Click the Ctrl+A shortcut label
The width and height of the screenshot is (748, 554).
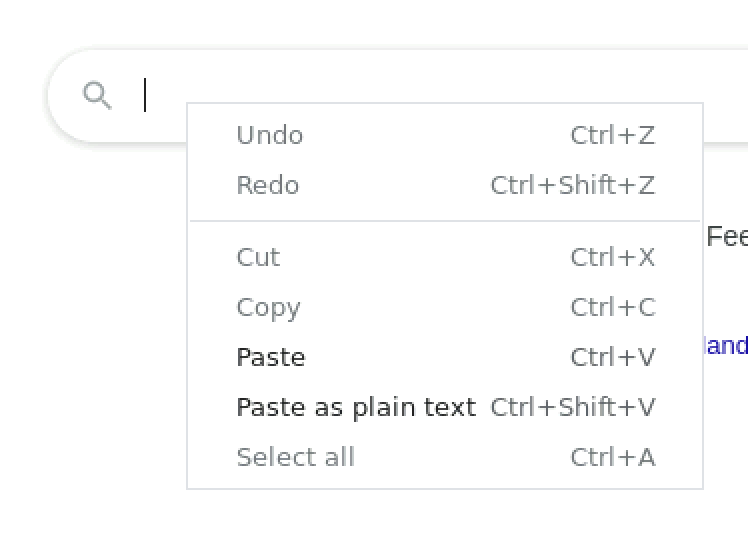[612, 457]
